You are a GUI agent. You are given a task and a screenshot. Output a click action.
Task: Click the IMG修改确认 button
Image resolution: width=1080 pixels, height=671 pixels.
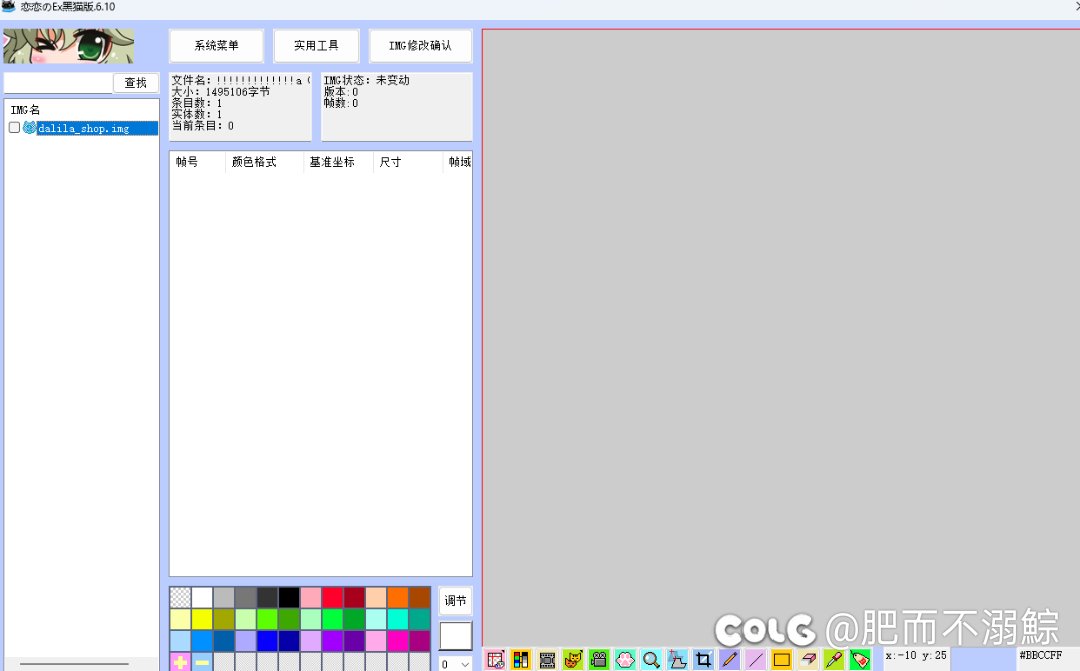420,46
